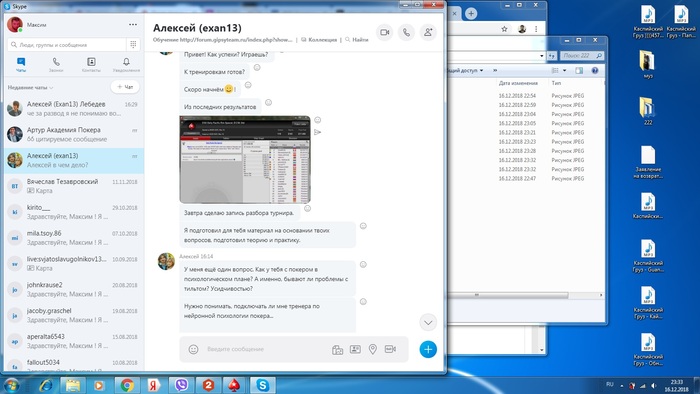Start an audio call with Алексей

[406, 33]
